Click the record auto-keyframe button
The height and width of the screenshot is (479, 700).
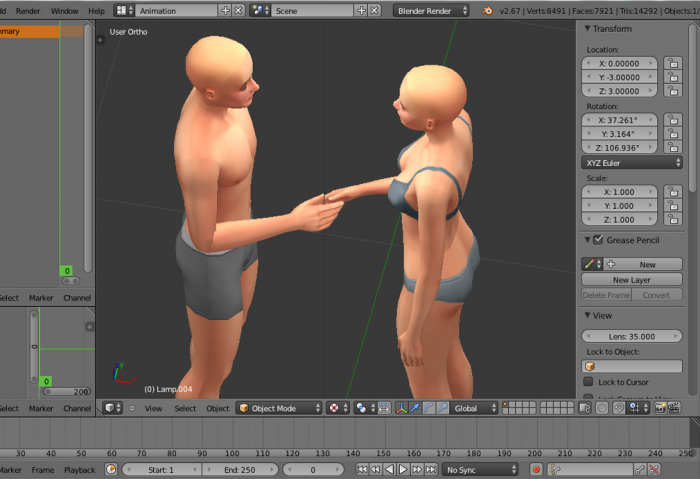pos(537,469)
